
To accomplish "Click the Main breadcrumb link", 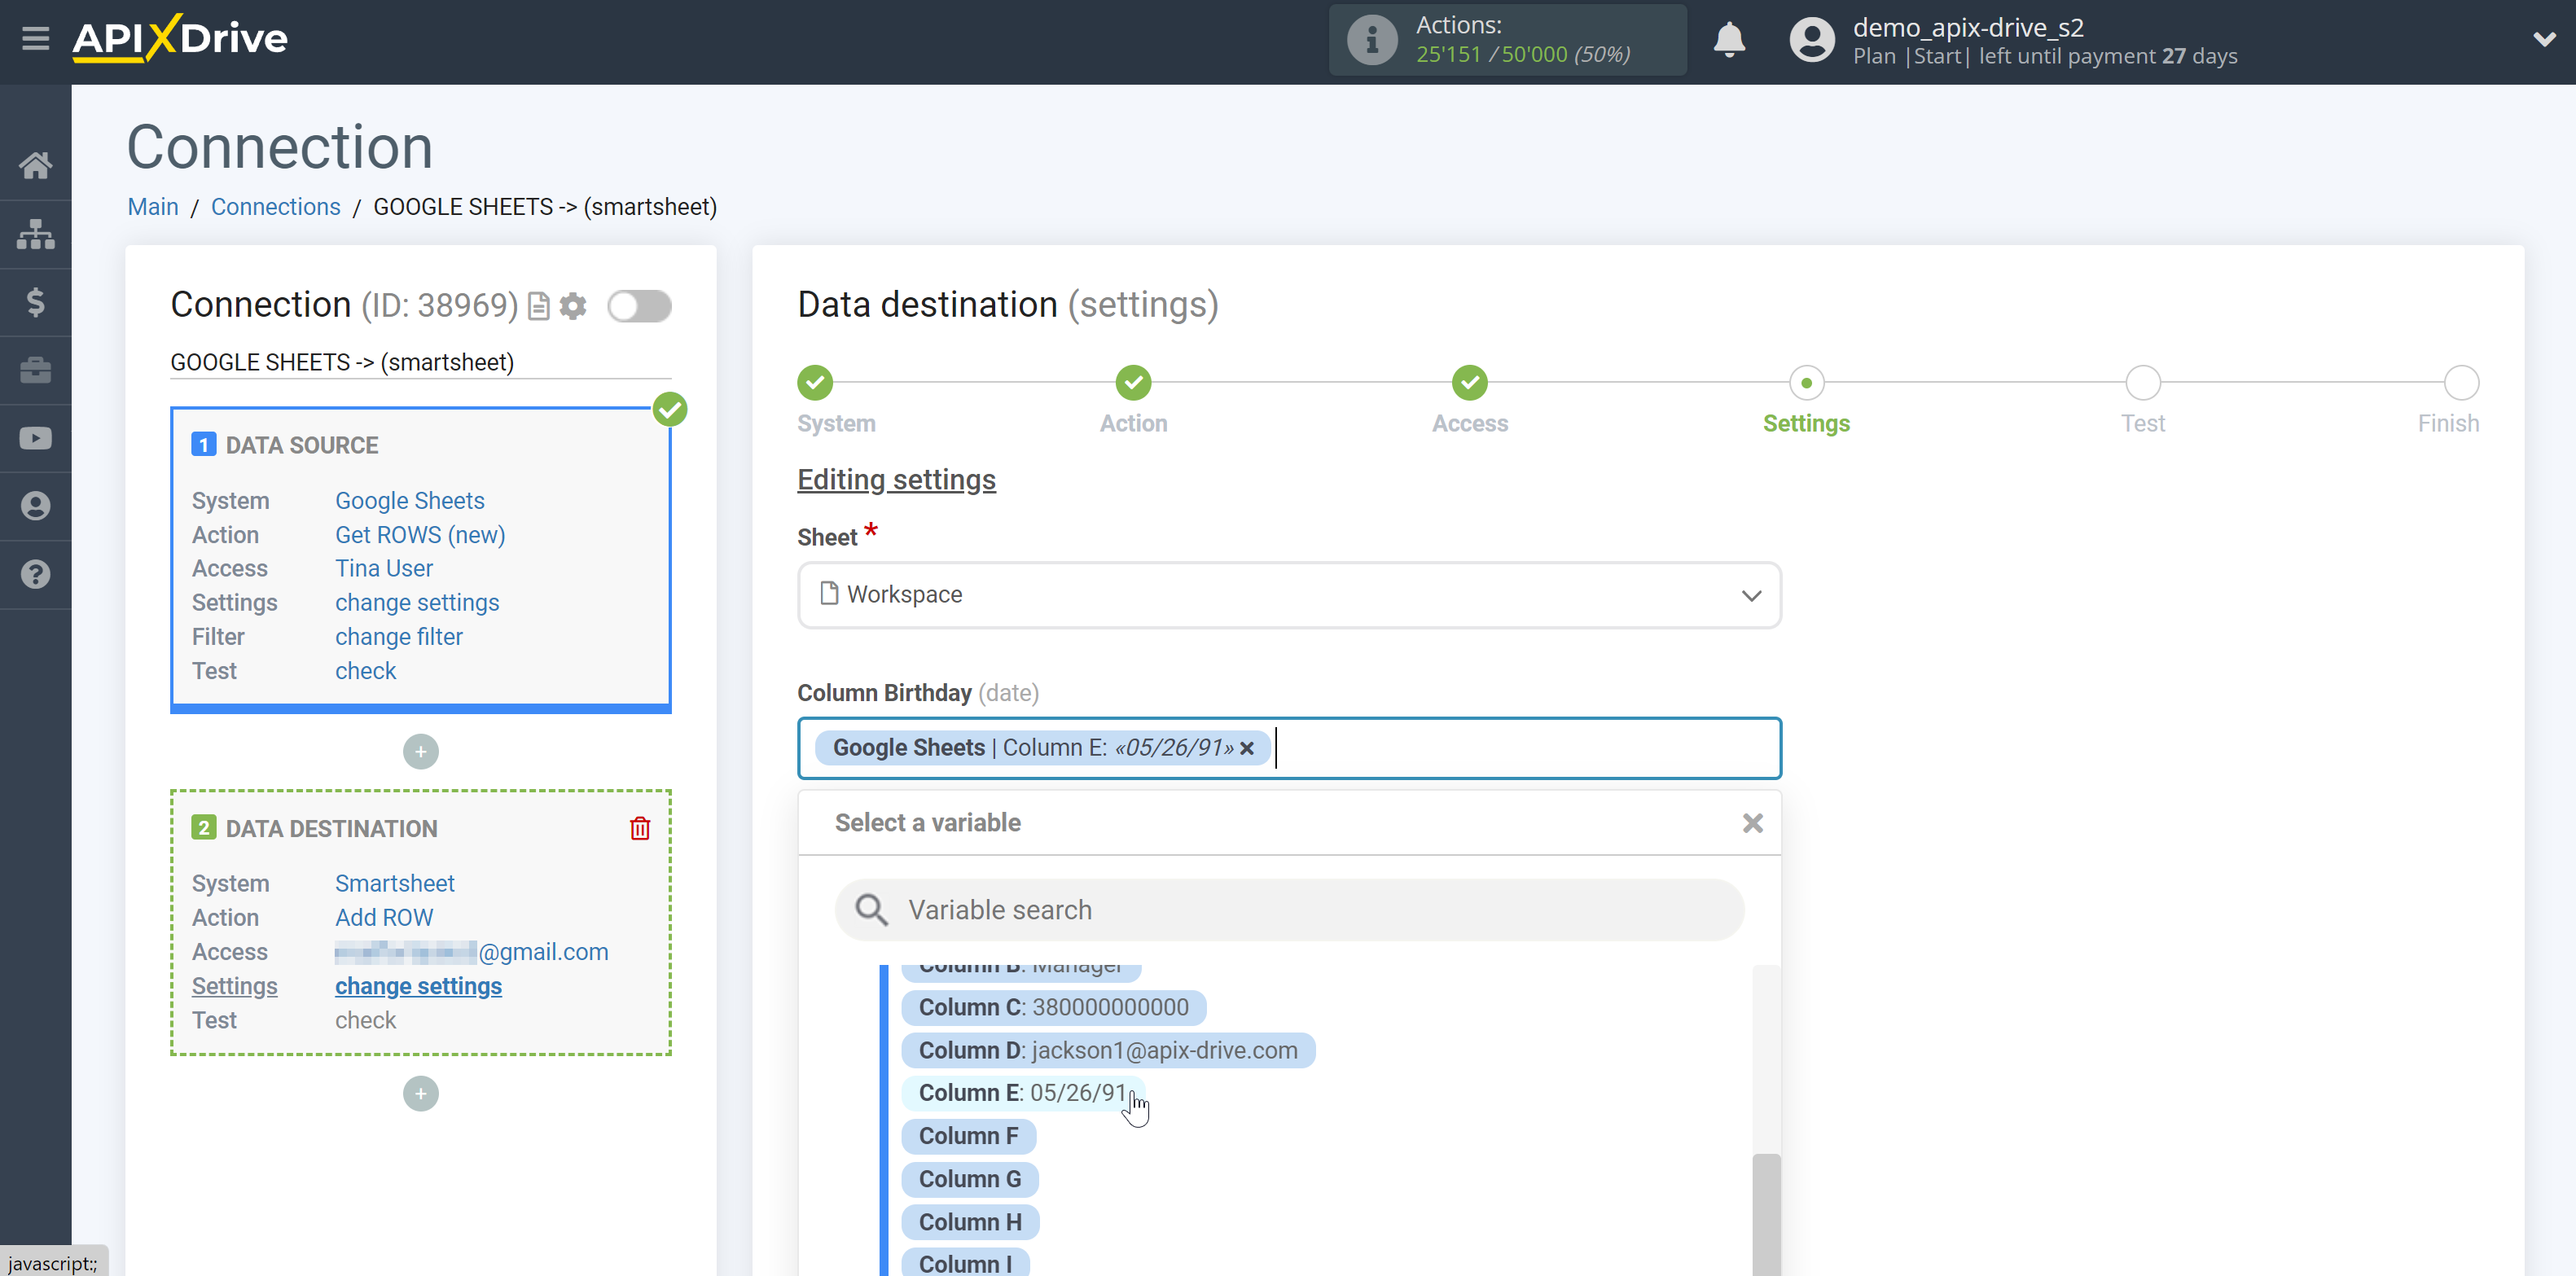I will tap(153, 207).
